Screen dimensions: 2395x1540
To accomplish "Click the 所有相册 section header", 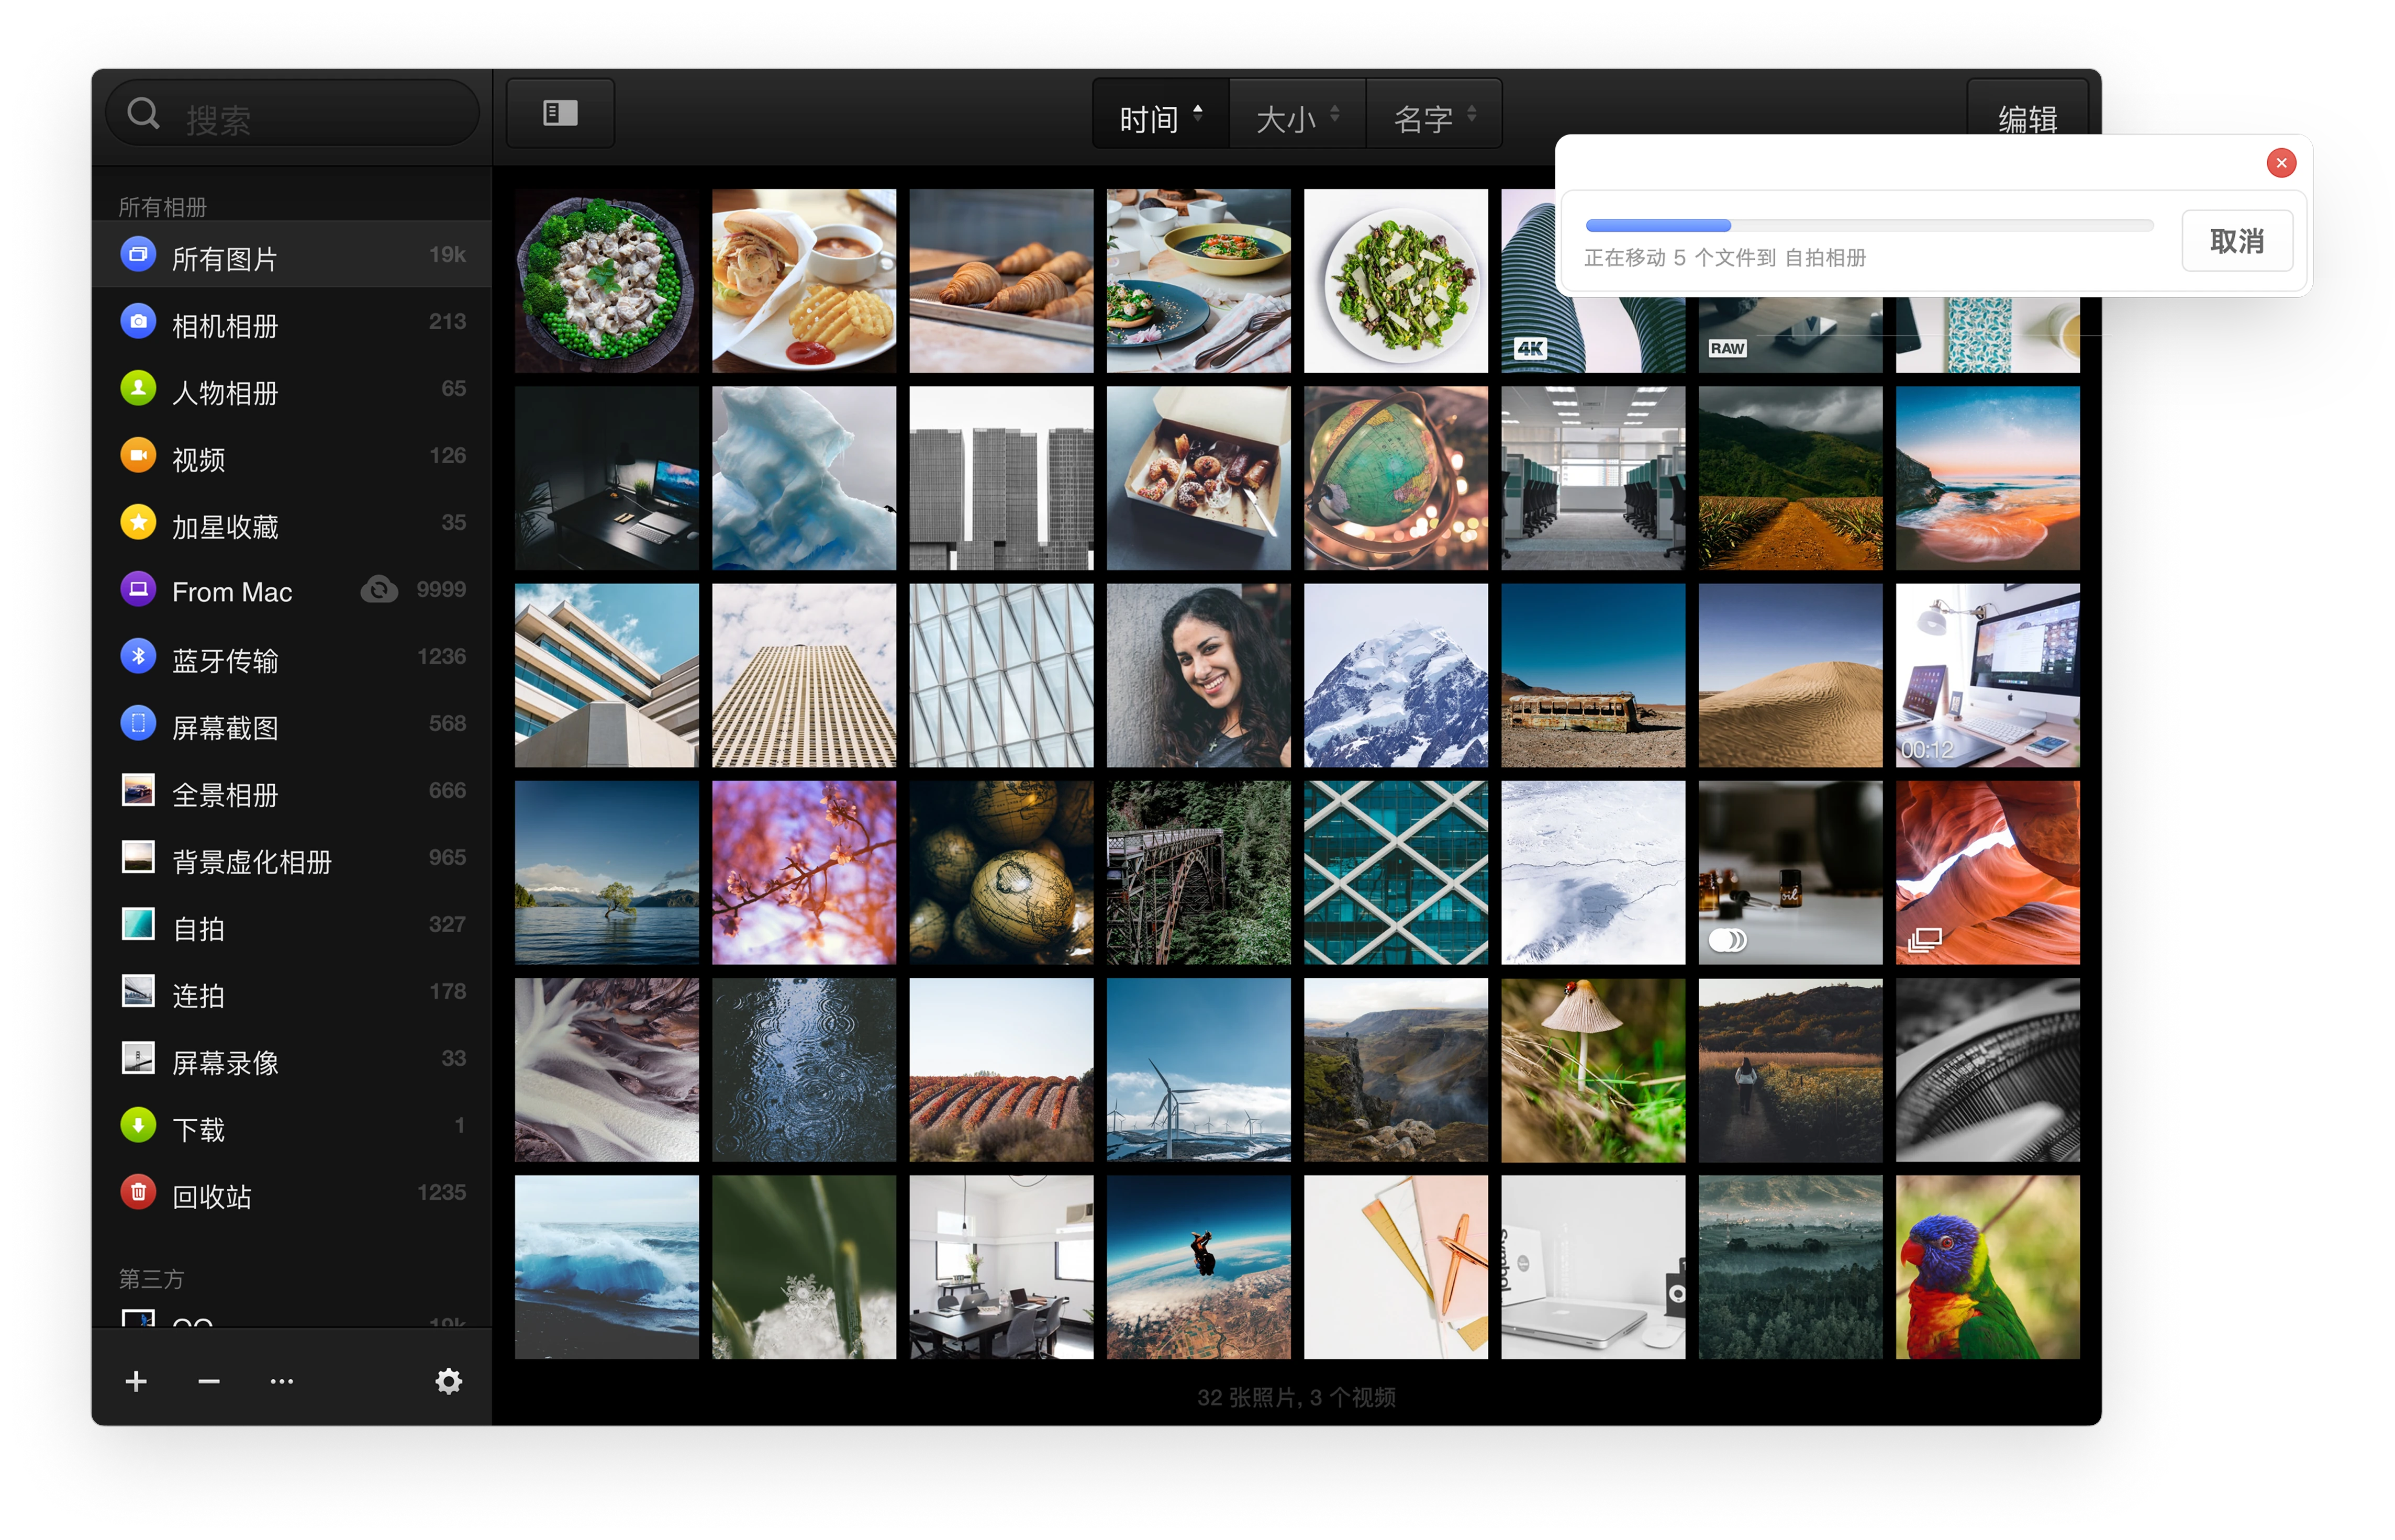I will tap(162, 207).
